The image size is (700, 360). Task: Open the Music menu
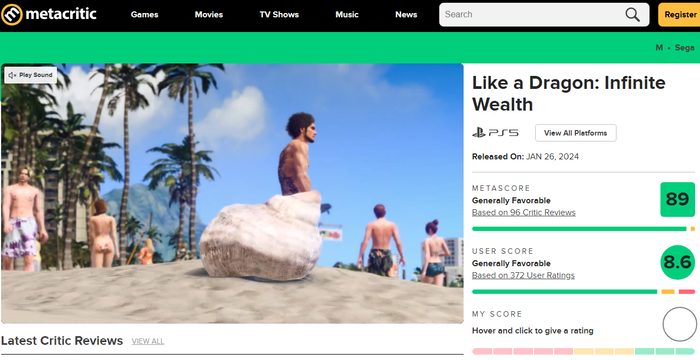(347, 15)
